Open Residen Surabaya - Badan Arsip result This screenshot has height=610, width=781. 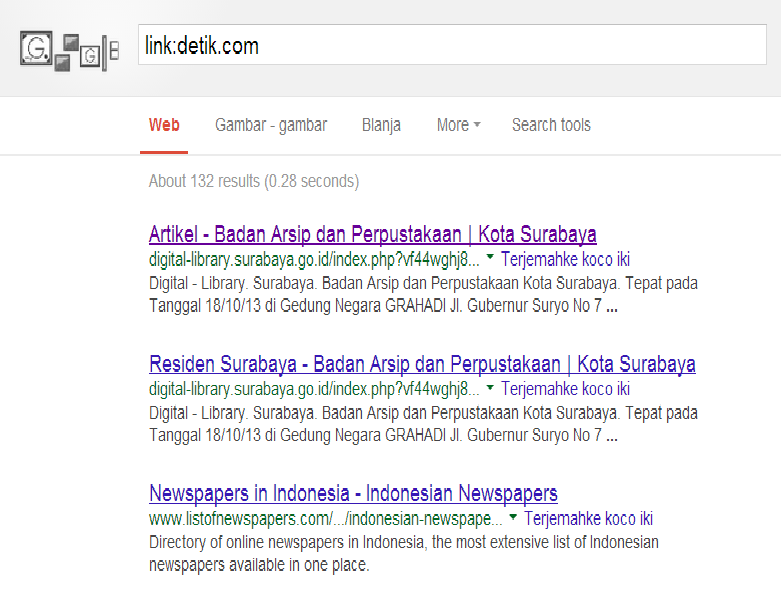(422, 364)
